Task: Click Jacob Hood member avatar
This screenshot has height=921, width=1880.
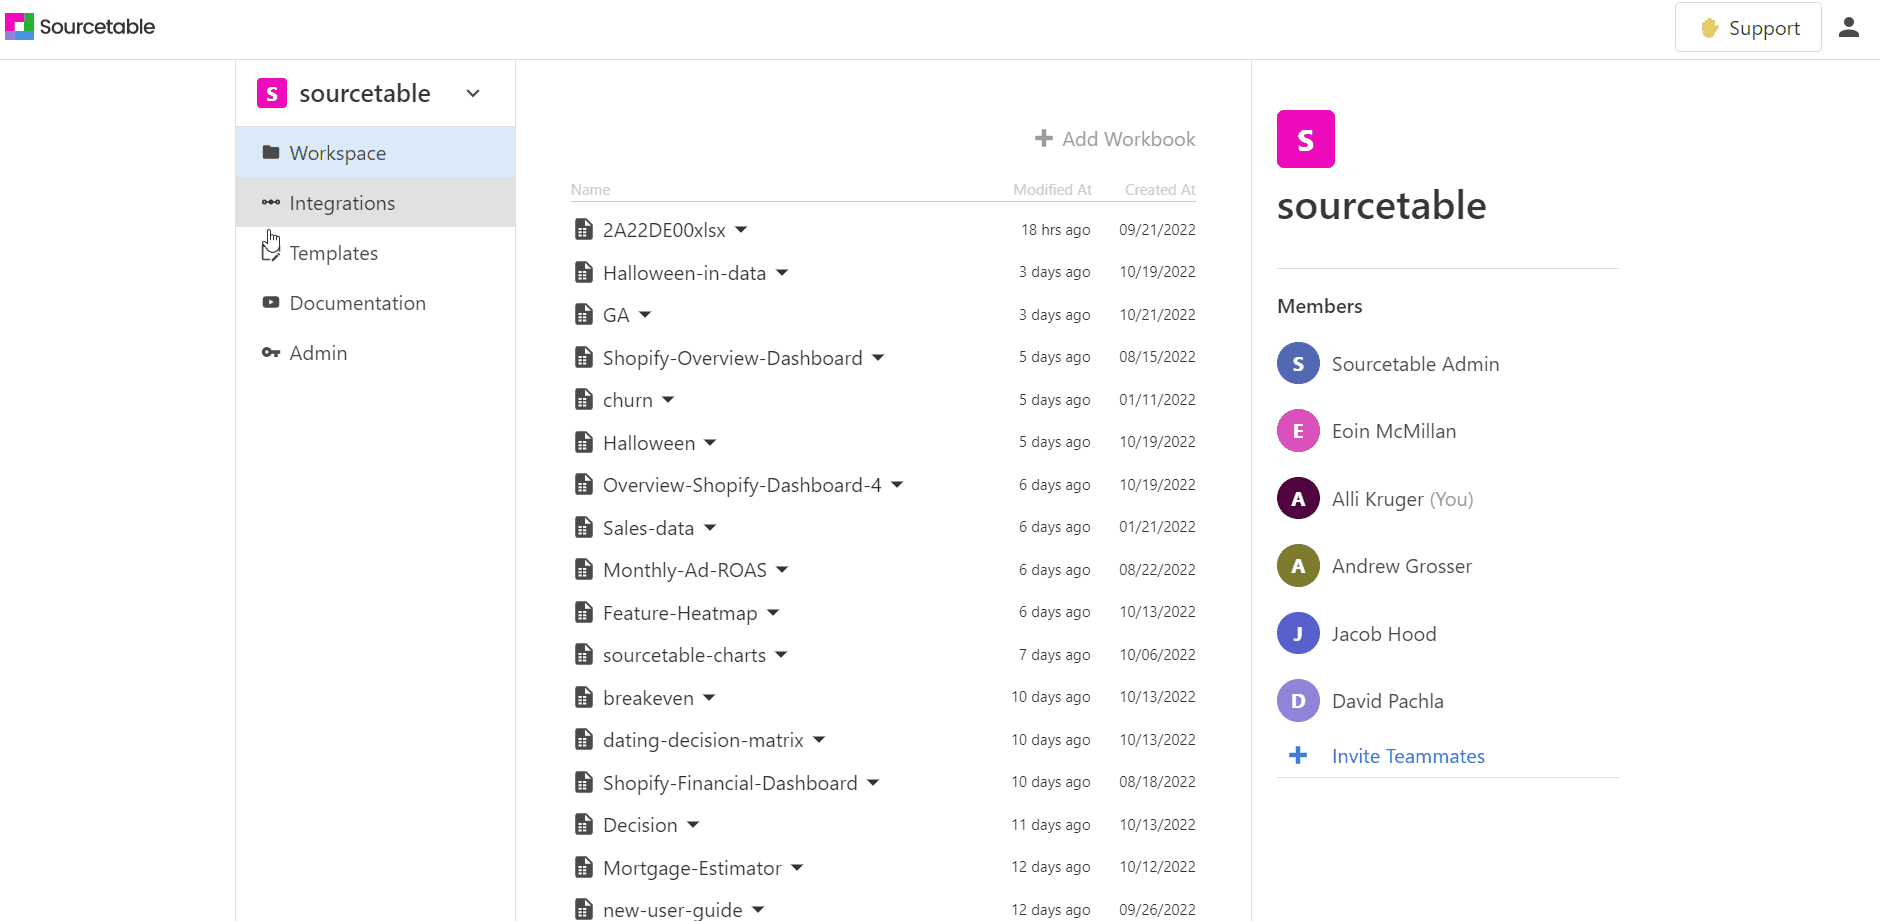Action: click(1298, 634)
